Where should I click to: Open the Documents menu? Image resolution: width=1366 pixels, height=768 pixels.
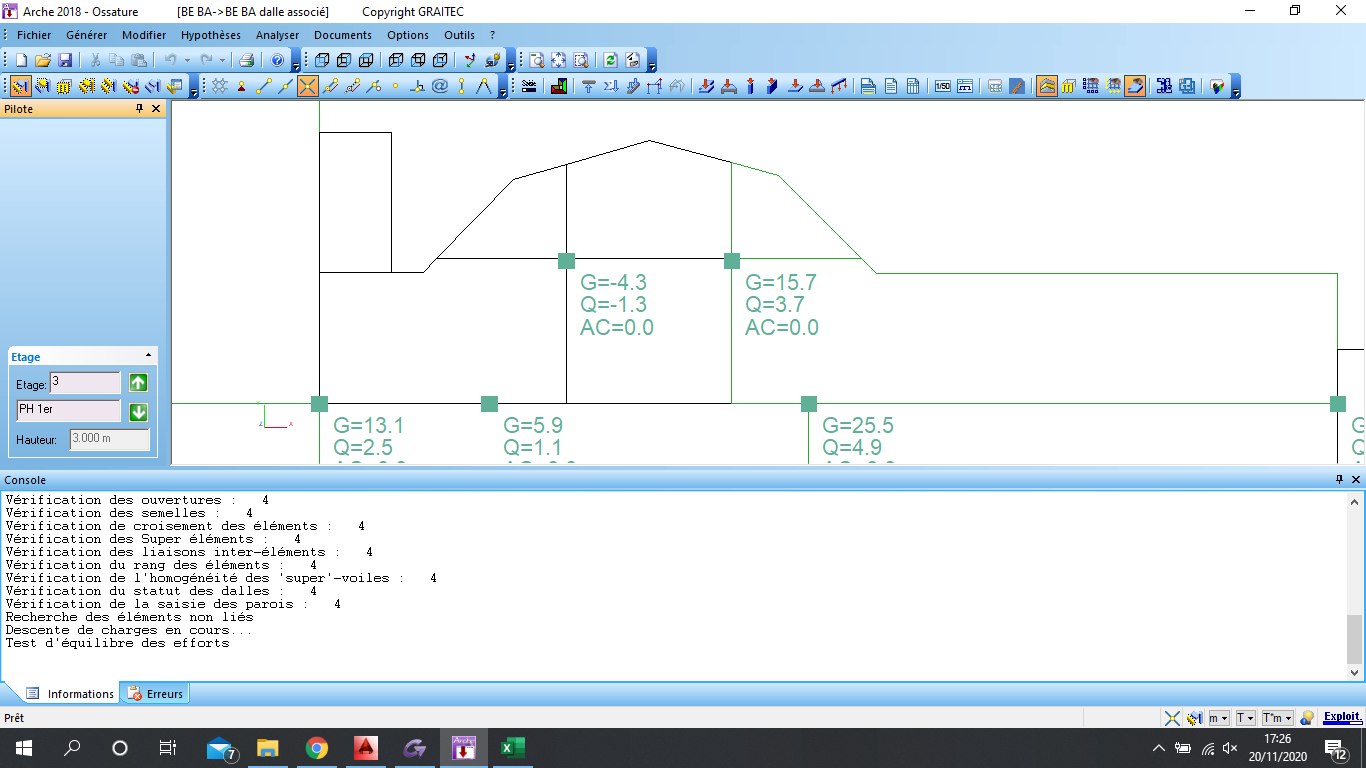(343, 35)
